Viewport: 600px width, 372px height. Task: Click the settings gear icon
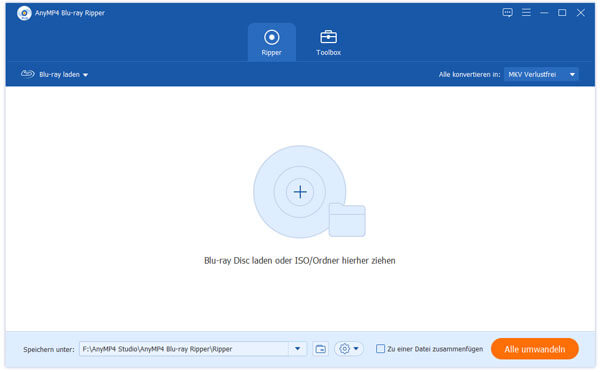344,349
